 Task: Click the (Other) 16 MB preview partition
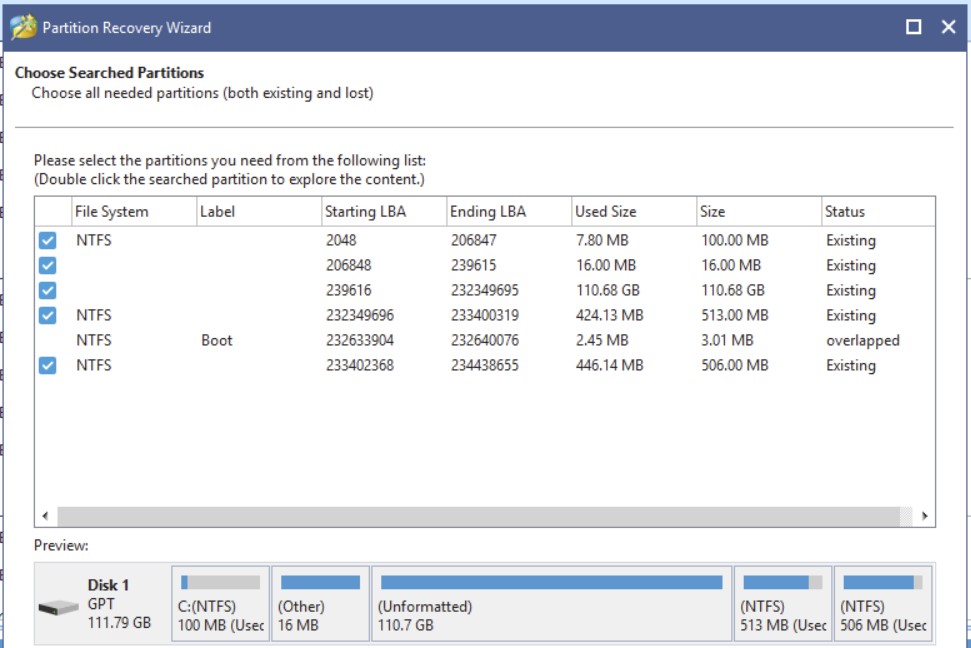click(x=319, y=605)
